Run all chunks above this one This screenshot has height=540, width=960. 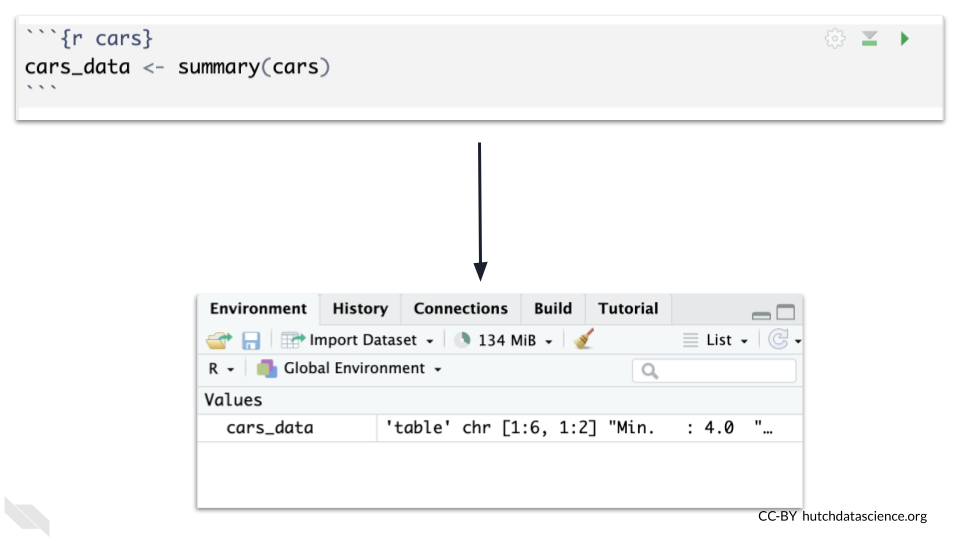(870, 39)
